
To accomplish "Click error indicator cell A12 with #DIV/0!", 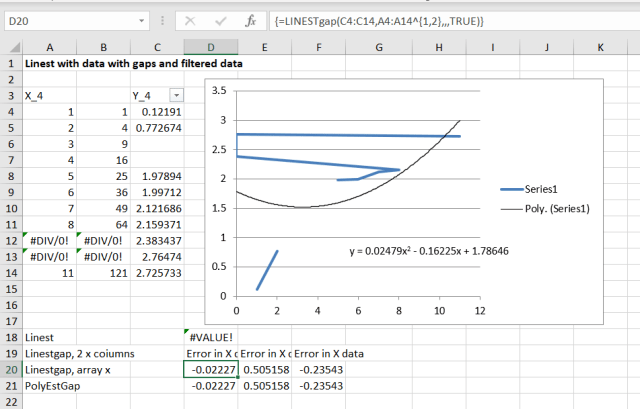I will 50,241.
